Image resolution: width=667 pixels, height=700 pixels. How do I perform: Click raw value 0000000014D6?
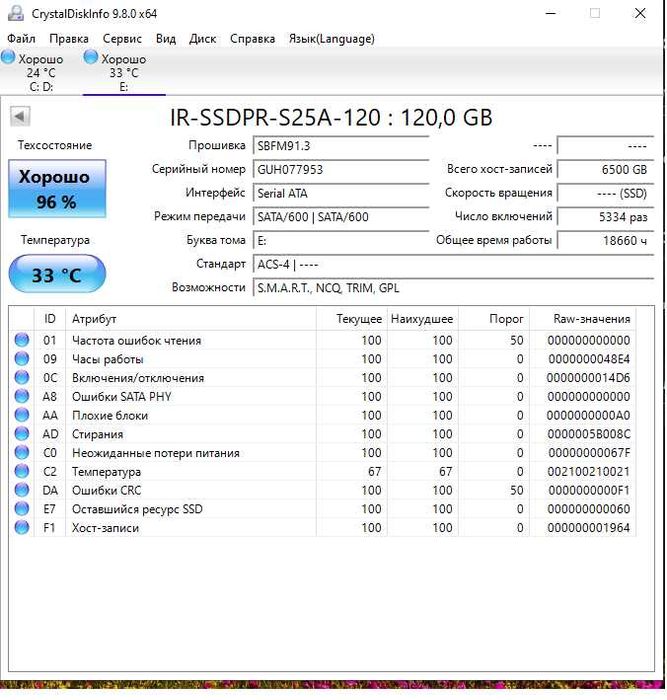click(588, 378)
